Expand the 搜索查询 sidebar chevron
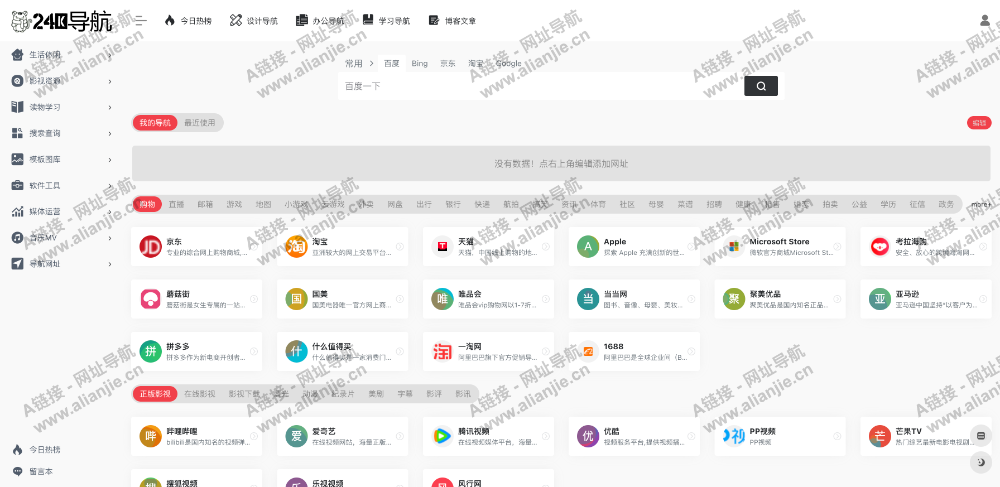This screenshot has height=487, width=1000. pos(110,134)
